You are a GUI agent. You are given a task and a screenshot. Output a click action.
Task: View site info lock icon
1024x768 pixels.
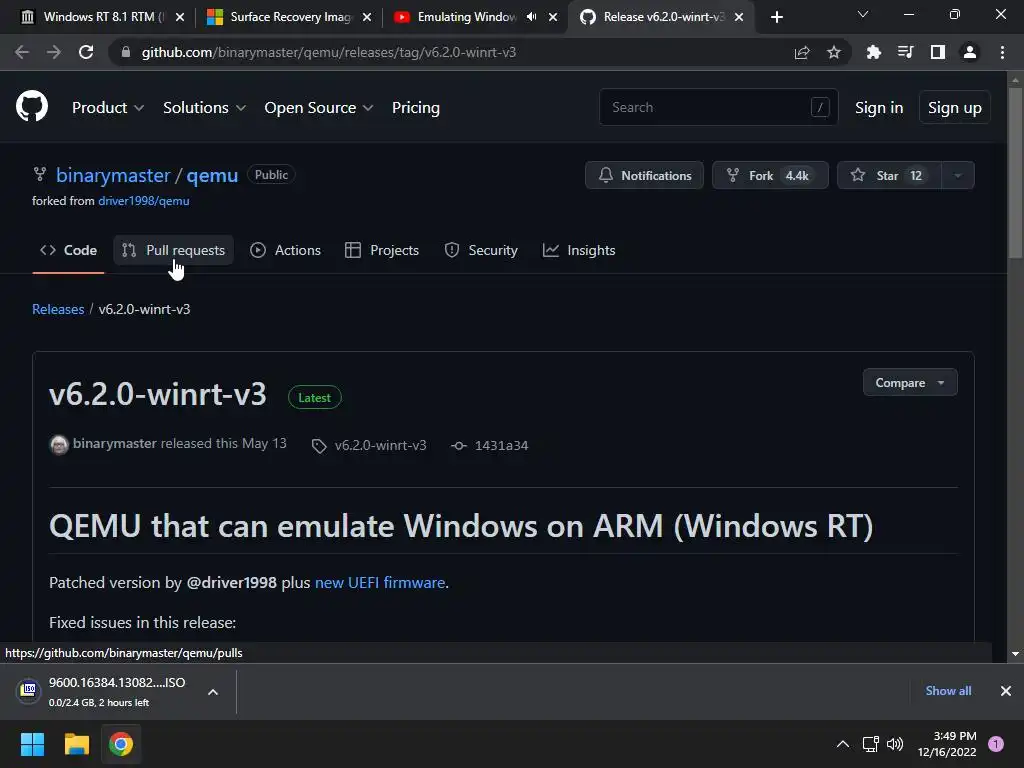(x=125, y=52)
